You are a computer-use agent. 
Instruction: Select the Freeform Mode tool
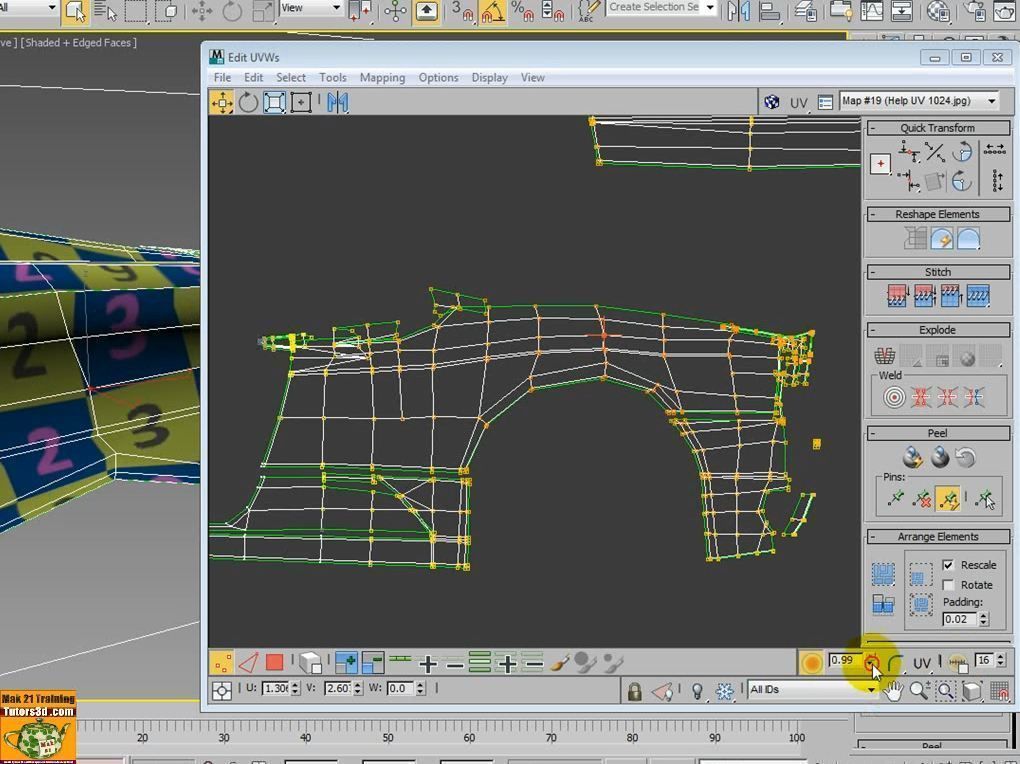301,102
